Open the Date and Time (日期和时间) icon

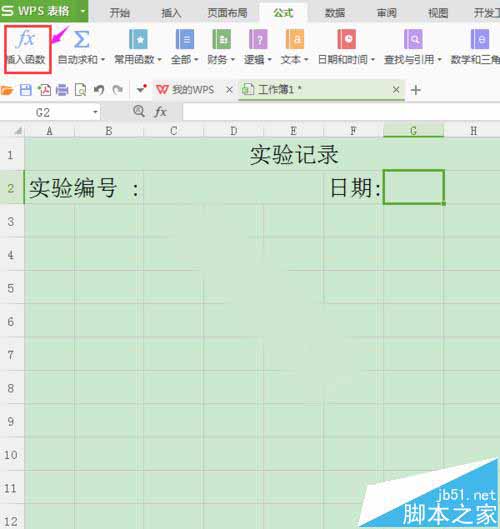pos(346,39)
